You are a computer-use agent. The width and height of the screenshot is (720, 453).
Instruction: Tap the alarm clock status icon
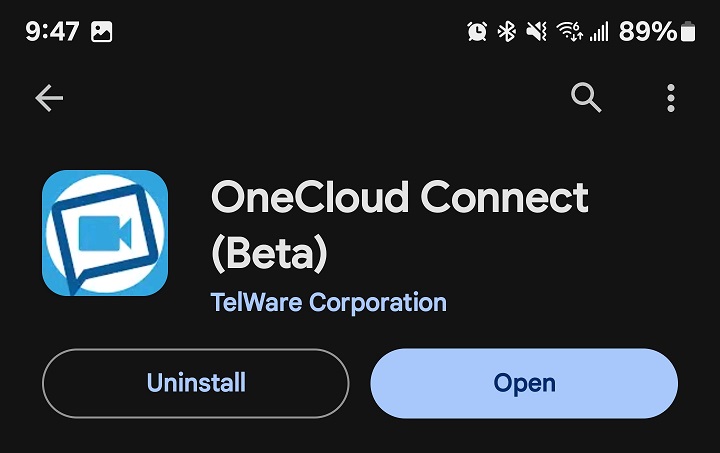477,32
